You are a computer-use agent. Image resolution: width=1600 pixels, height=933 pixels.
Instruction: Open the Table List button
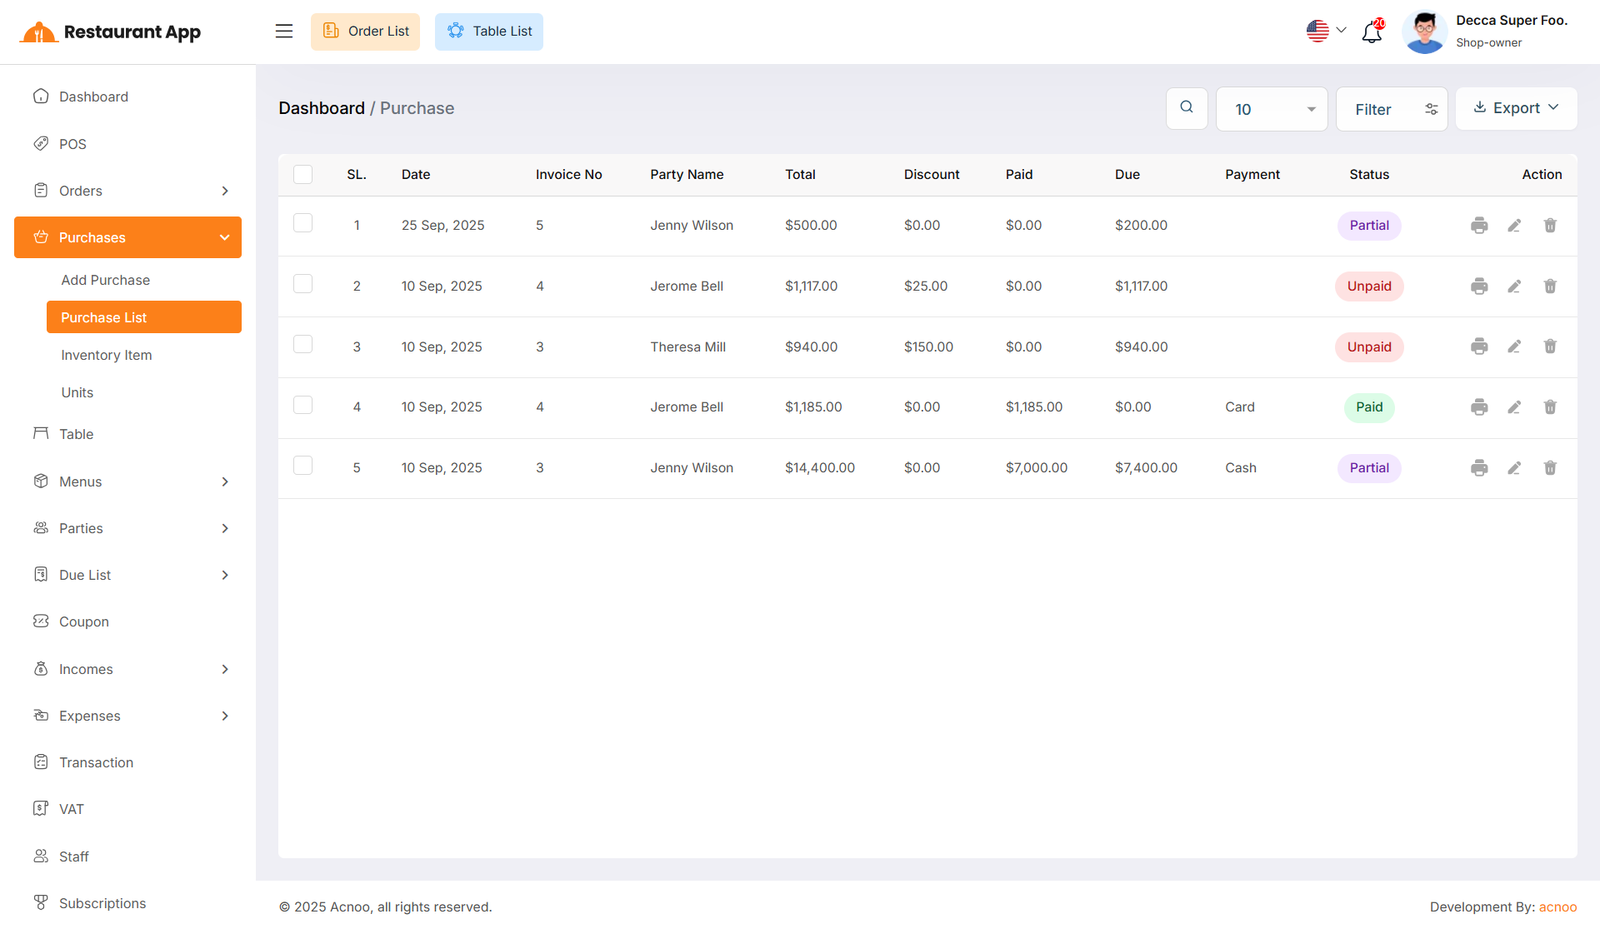[x=489, y=32]
